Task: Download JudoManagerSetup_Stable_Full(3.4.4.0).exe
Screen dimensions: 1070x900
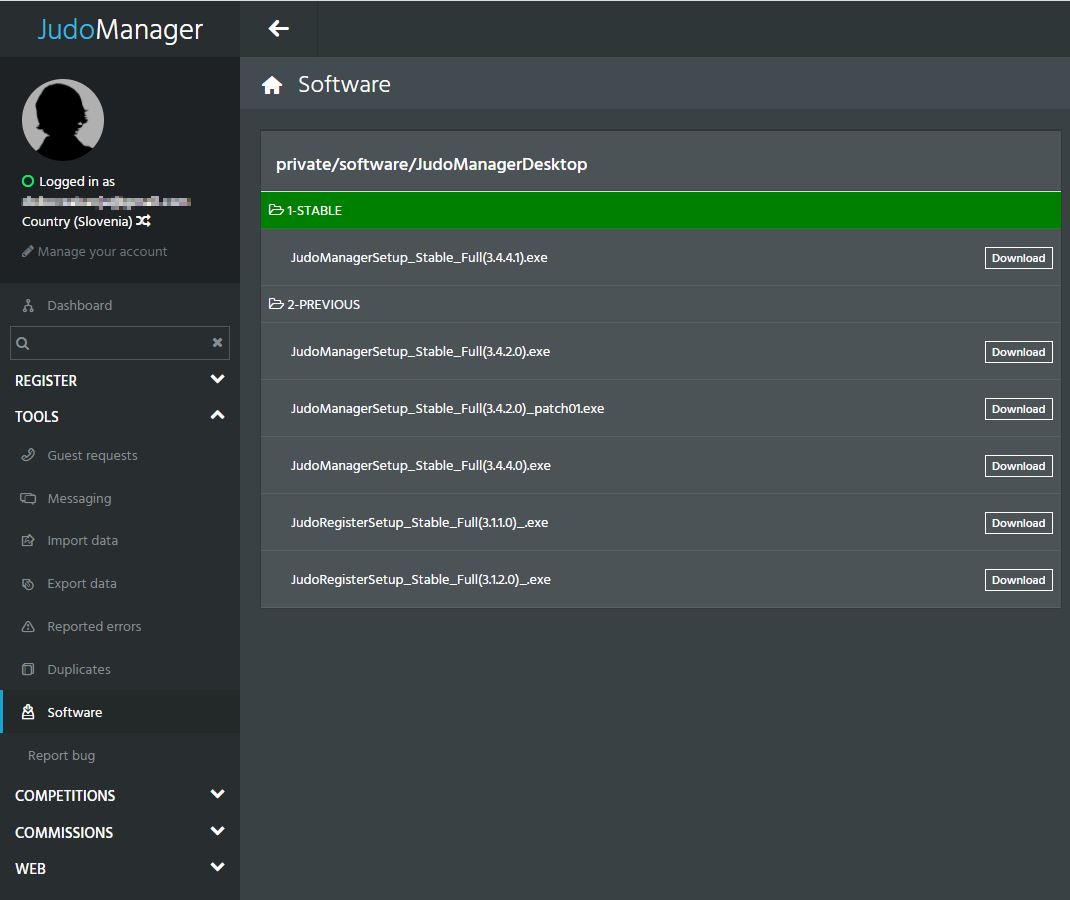Action: pyautogui.click(x=1018, y=466)
